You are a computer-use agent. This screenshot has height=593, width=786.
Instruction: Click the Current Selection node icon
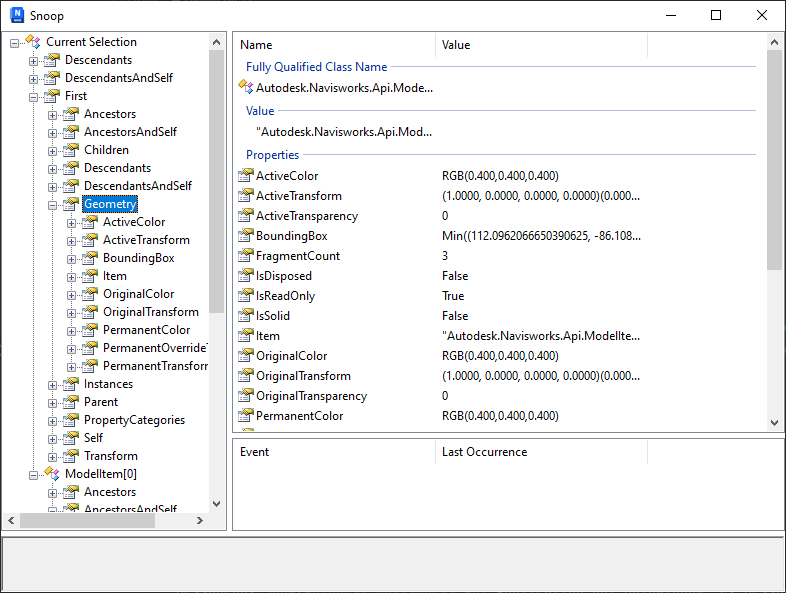click(33, 42)
